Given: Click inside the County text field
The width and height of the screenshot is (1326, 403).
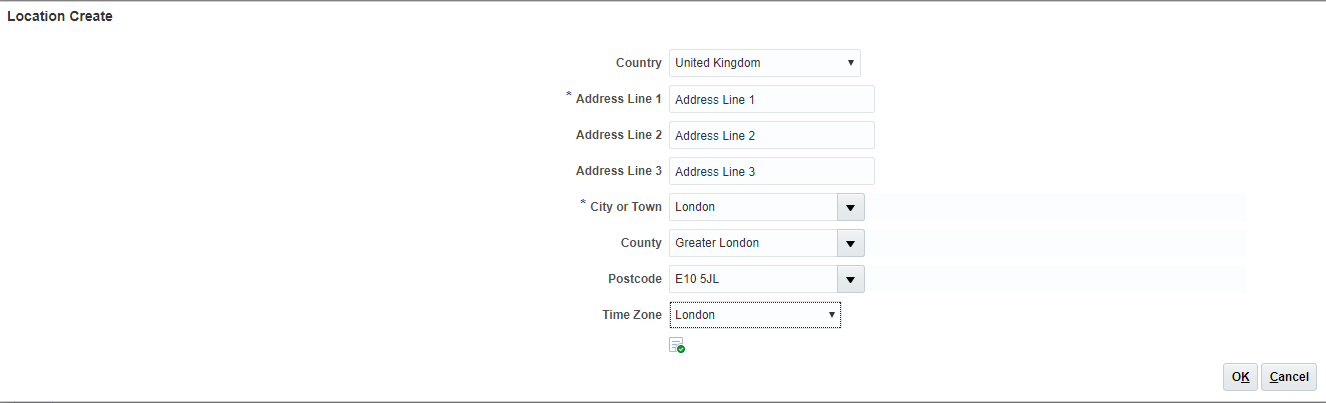Looking at the screenshot, I should tap(752, 243).
